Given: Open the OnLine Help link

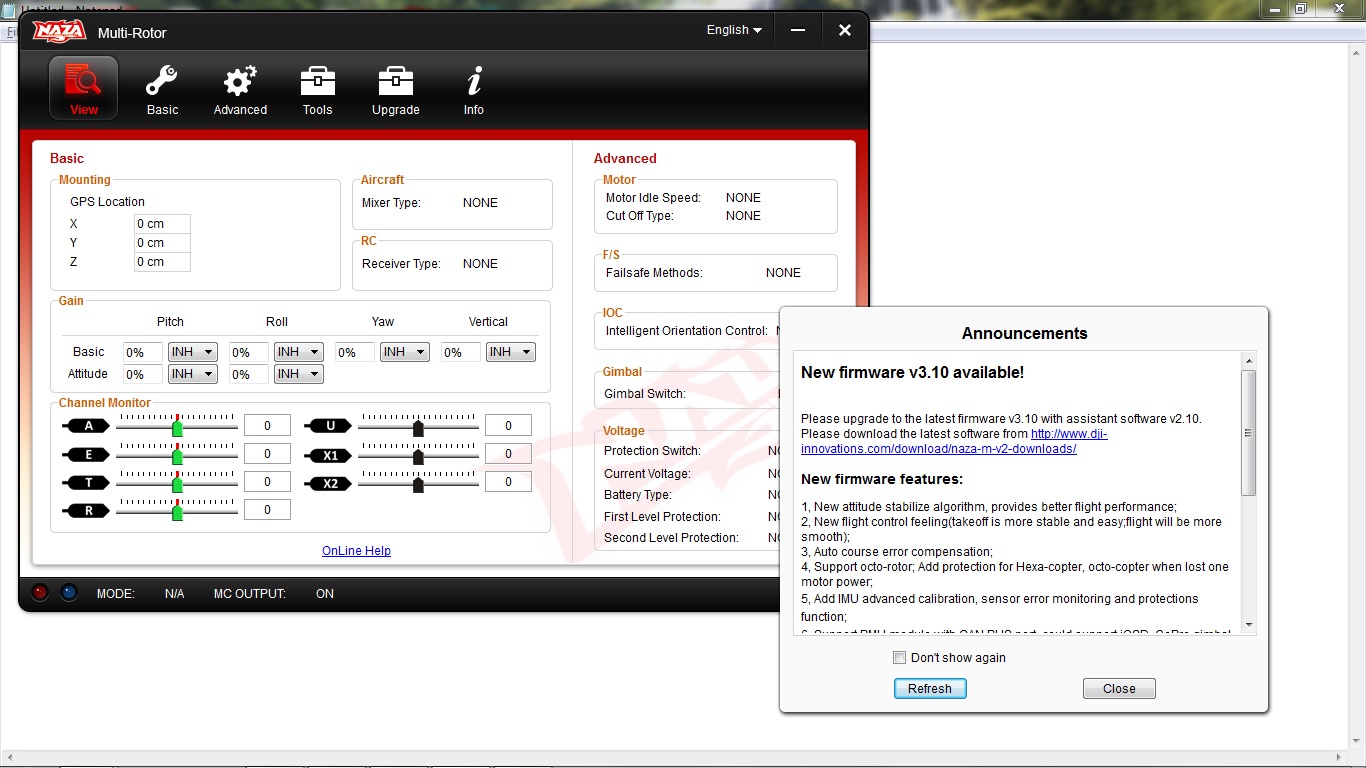Looking at the screenshot, I should (x=356, y=551).
